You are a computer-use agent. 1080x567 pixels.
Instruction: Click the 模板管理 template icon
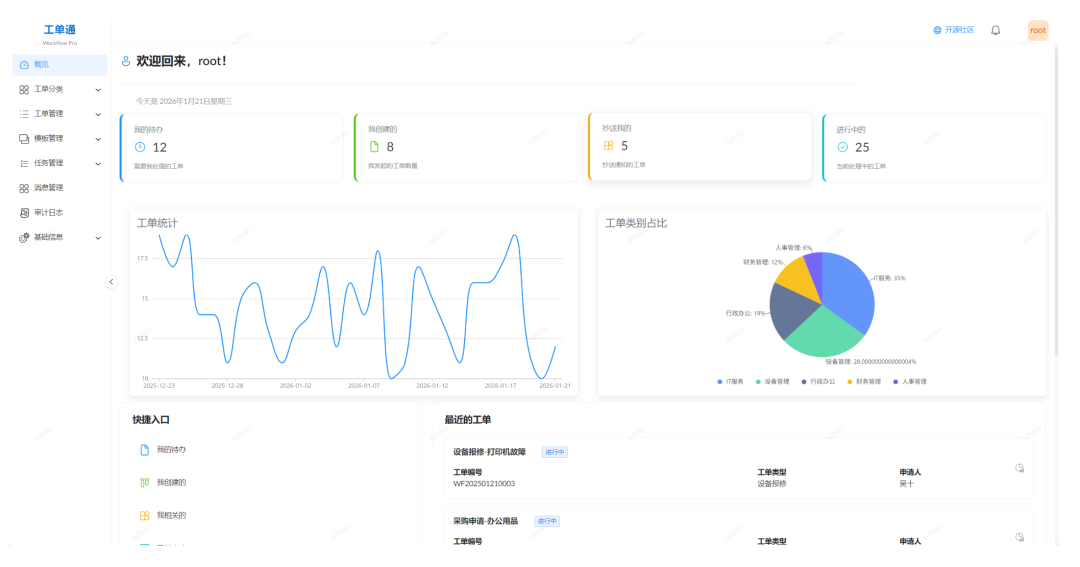(24, 139)
